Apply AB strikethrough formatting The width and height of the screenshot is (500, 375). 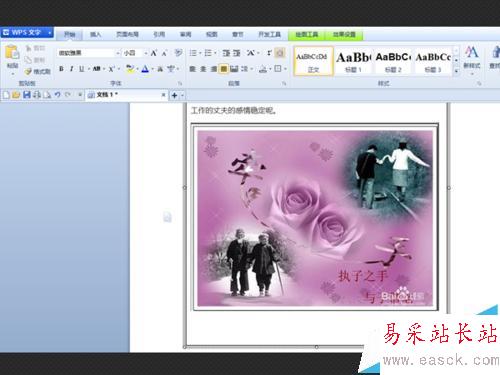coord(97,69)
